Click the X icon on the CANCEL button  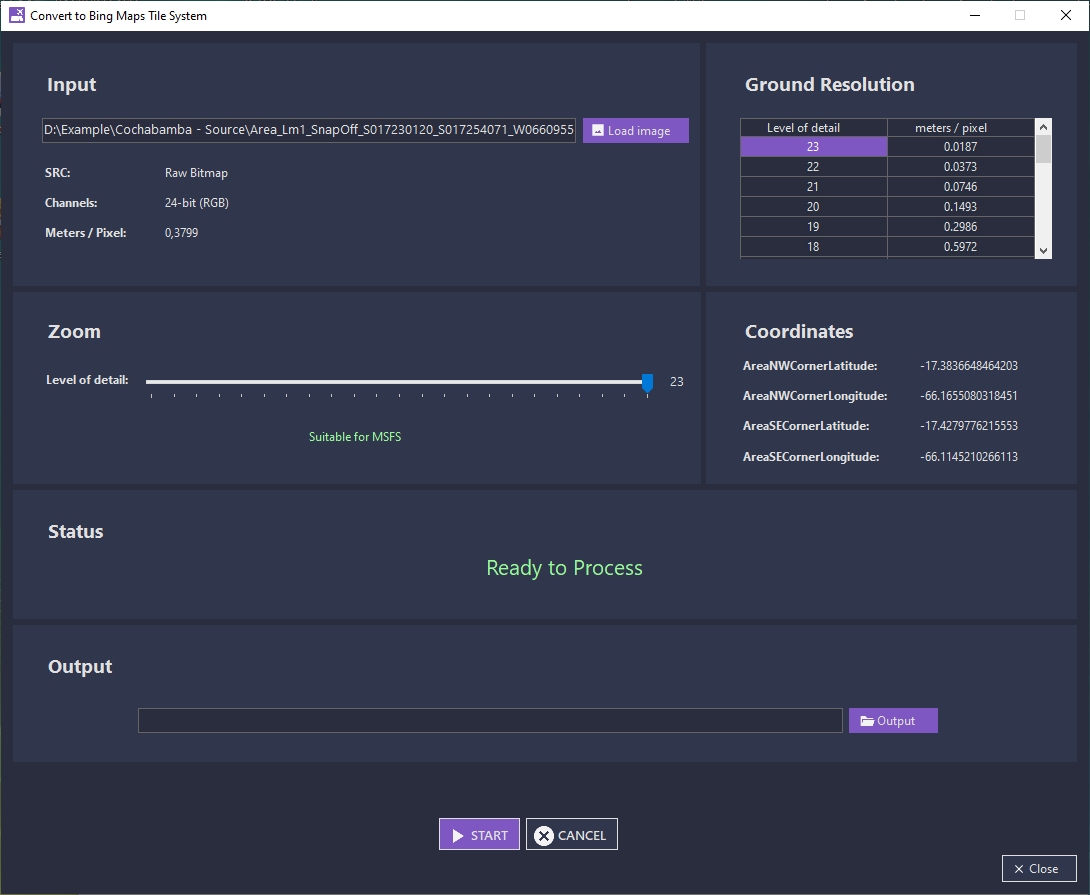pyautogui.click(x=544, y=835)
